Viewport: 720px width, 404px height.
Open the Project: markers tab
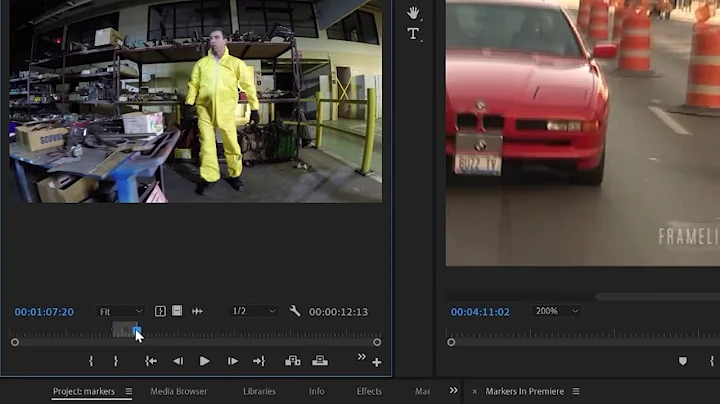point(84,392)
